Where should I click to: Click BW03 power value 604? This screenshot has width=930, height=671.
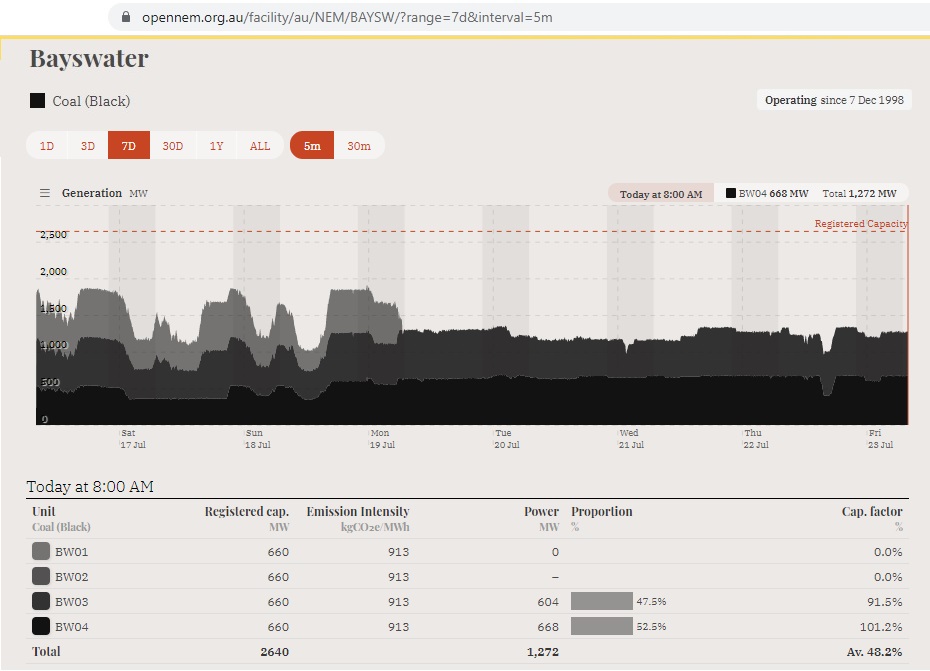(x=548, y=602)
